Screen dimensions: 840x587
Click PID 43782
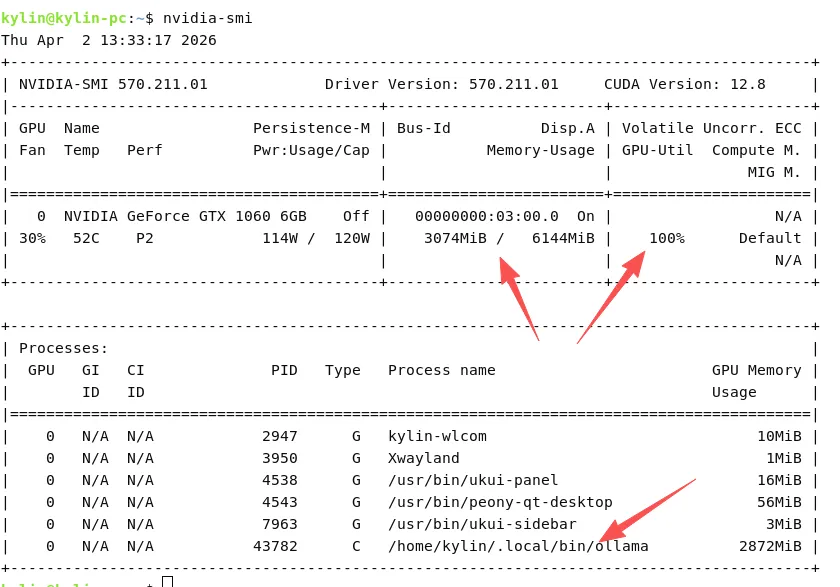275,546
